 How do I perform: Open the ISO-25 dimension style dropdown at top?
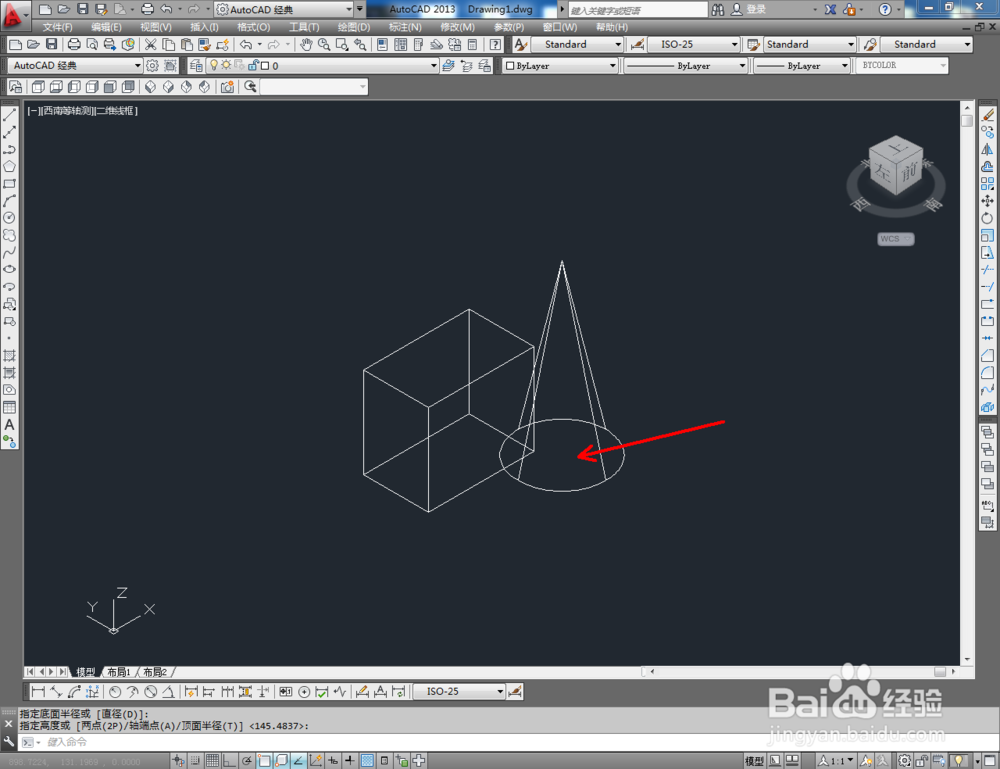point(693,45)
